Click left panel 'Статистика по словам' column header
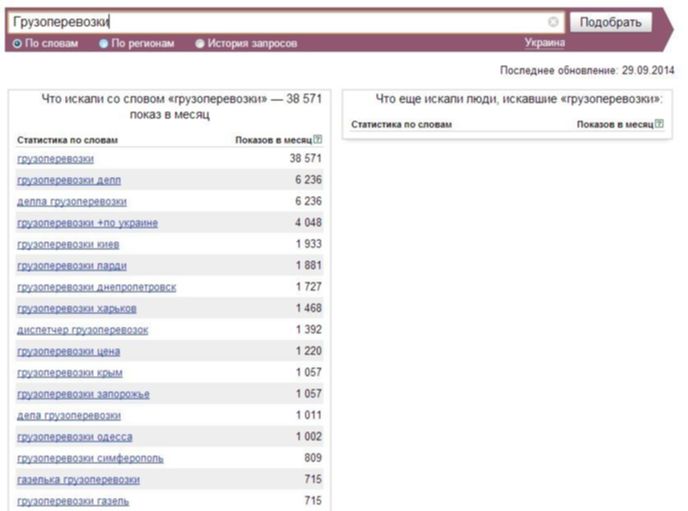Screen dimensions: 688x511 point(68,140)
